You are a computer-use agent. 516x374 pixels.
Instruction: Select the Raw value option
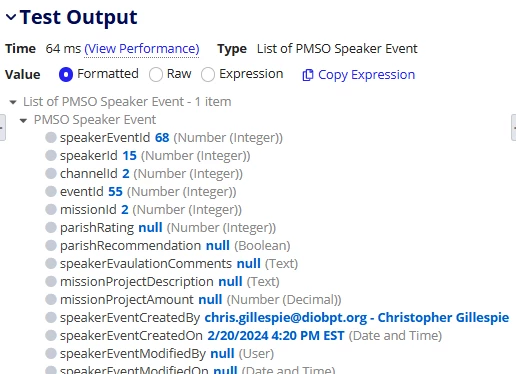click(x=156, y=74)
